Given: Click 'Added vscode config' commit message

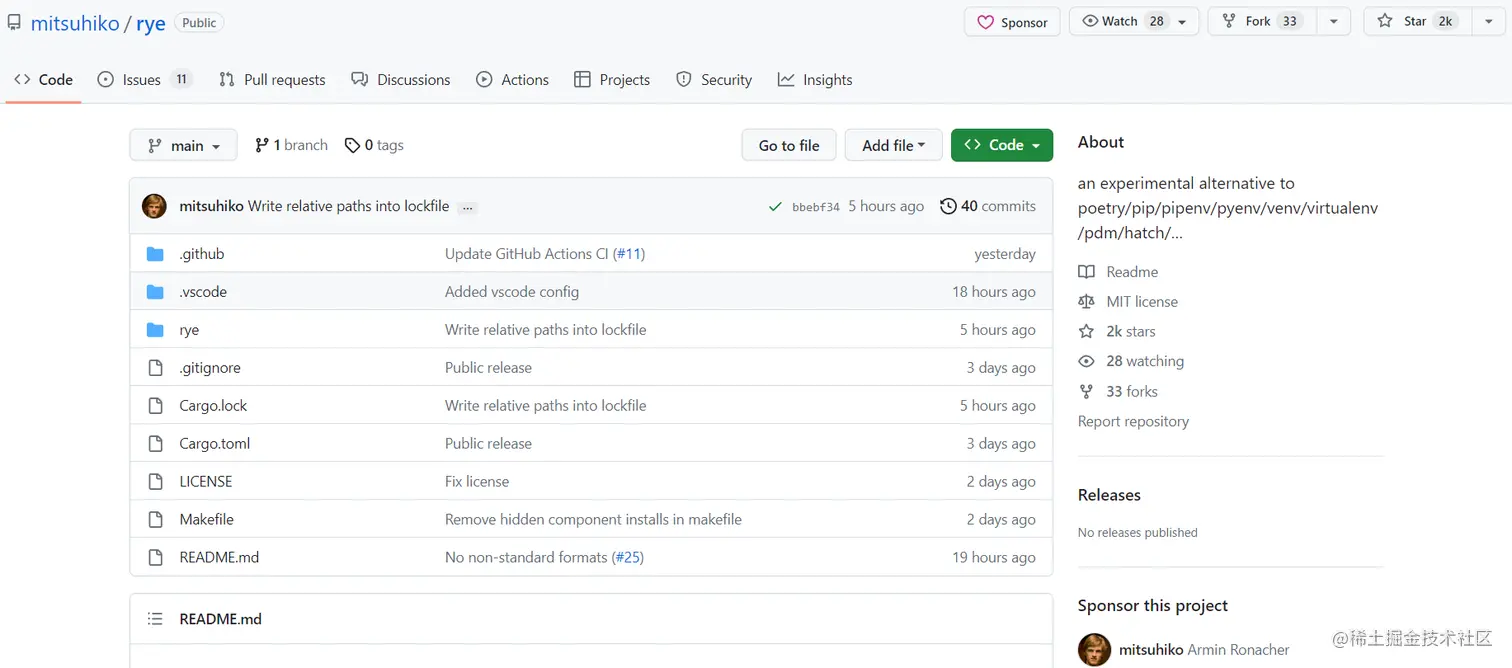Looking at the screenshot, I should pyautogui.click(x=512, y=292).
